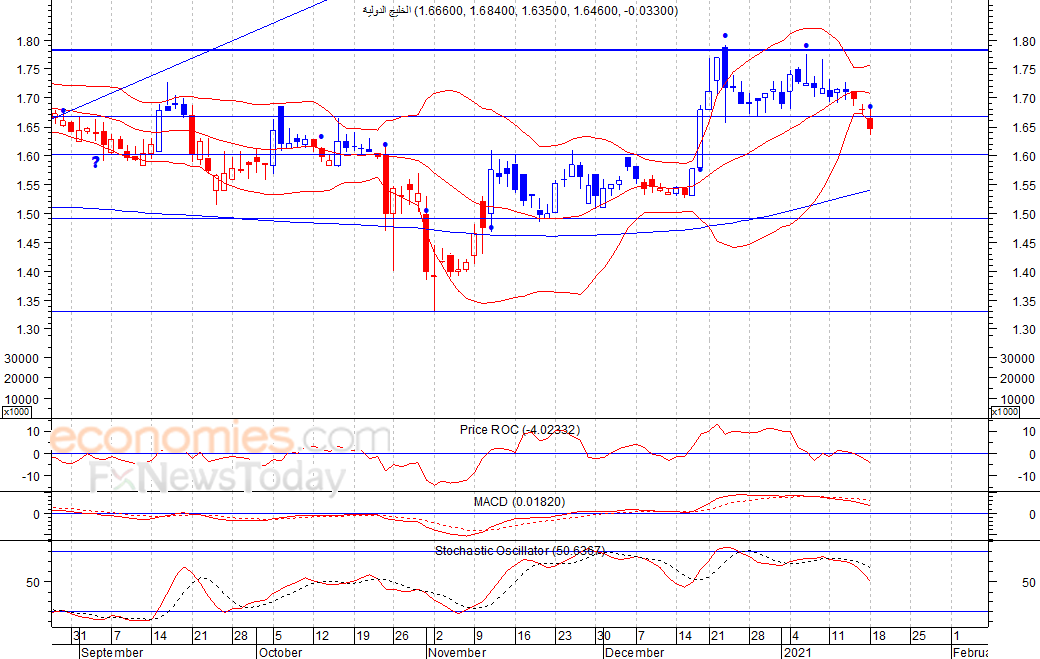Click the 50 stochastic value on right axis

coord(1029,582)
